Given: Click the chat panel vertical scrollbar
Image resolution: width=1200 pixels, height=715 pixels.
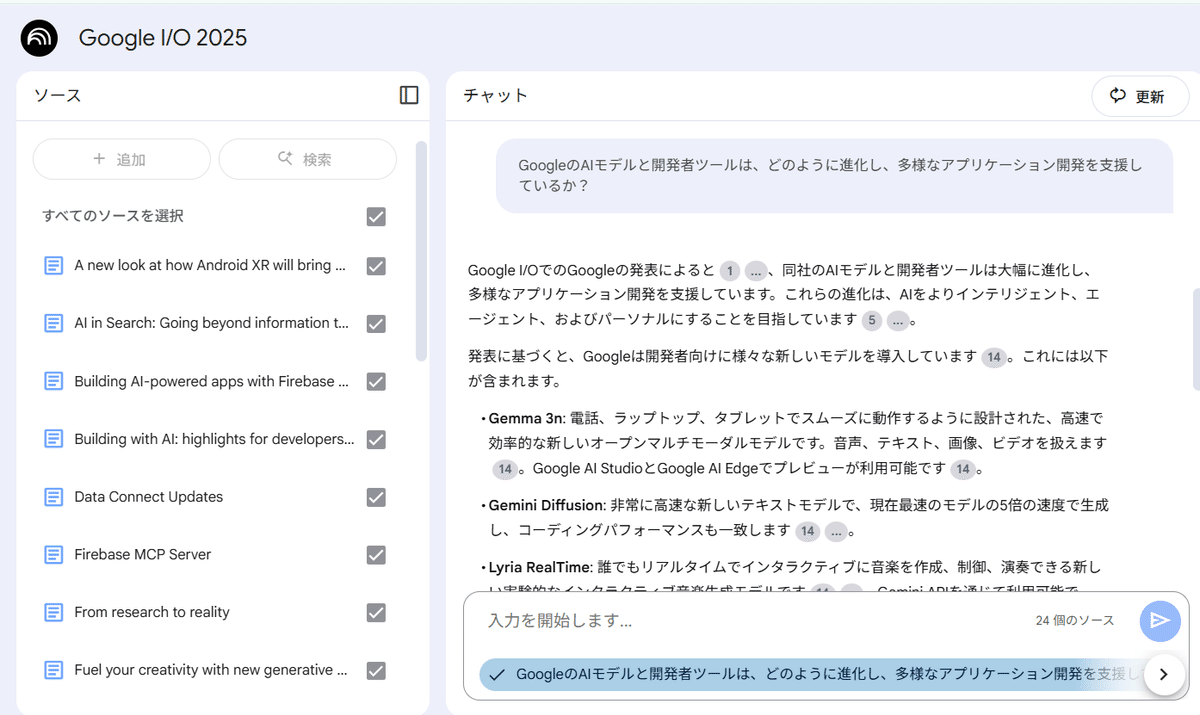Looking at the screenshot, I should 1195,340.
